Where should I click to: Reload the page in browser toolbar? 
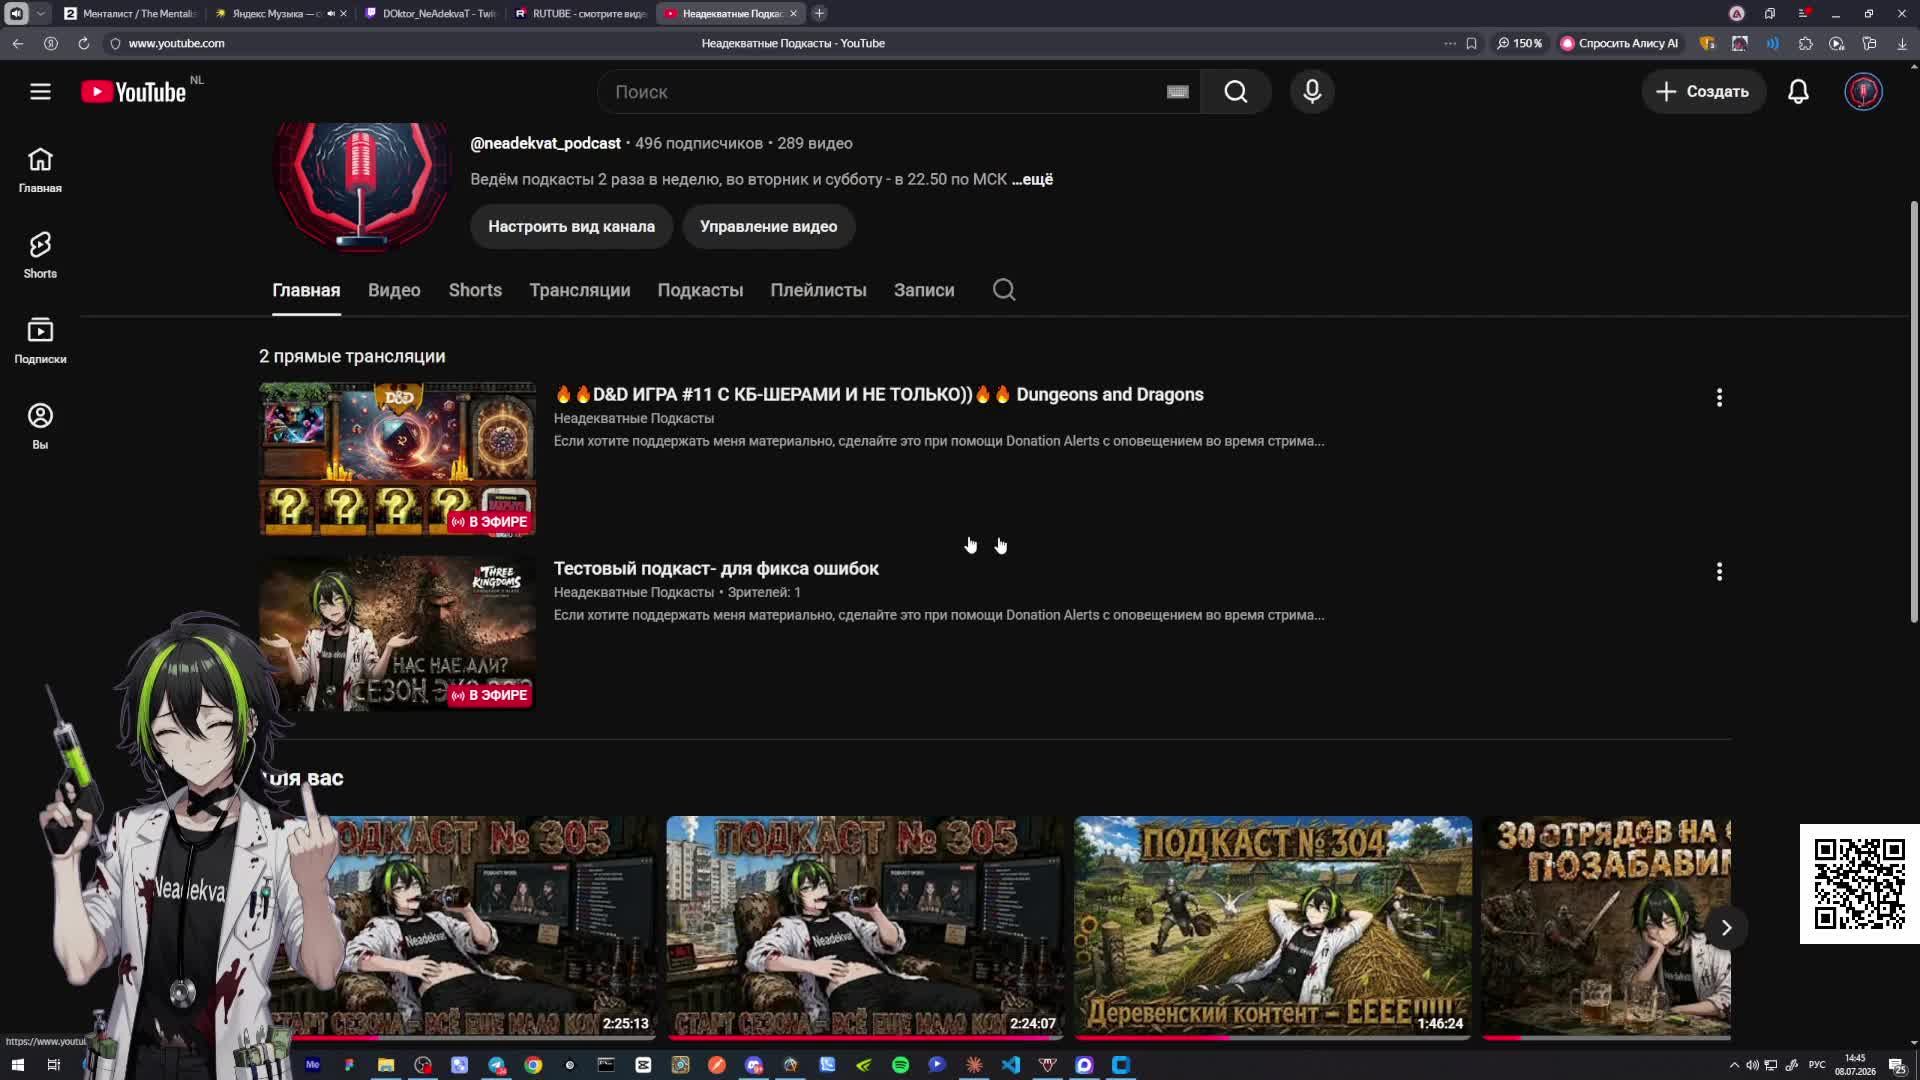(84, 43)
